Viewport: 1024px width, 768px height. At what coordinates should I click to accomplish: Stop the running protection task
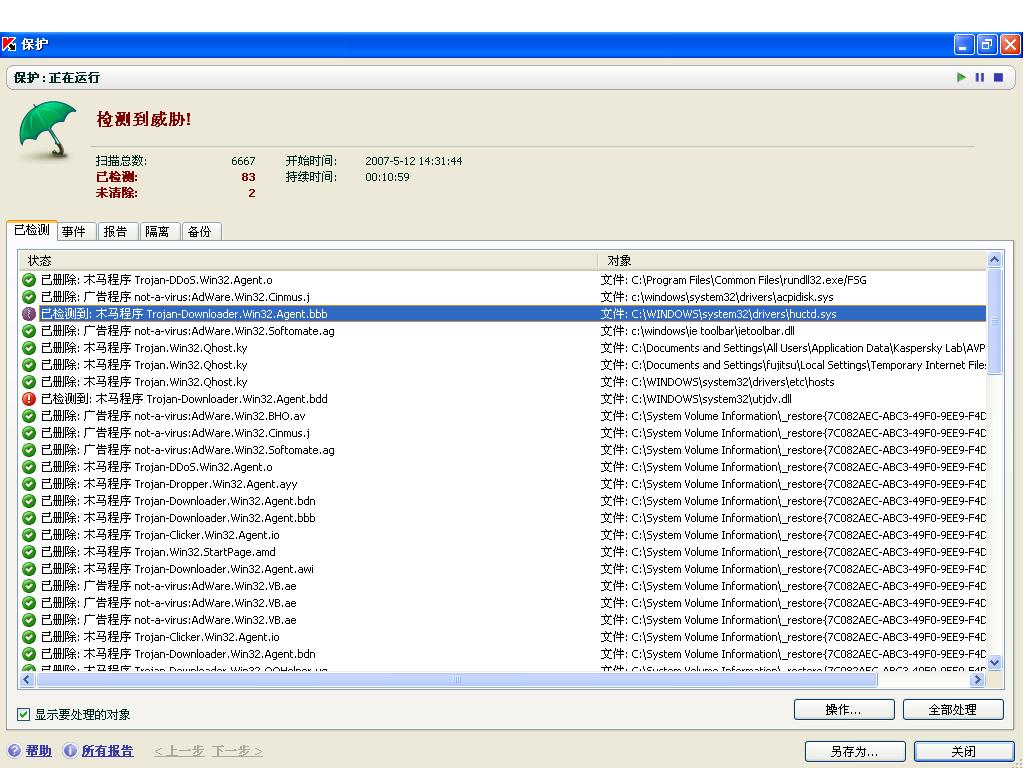998,77
